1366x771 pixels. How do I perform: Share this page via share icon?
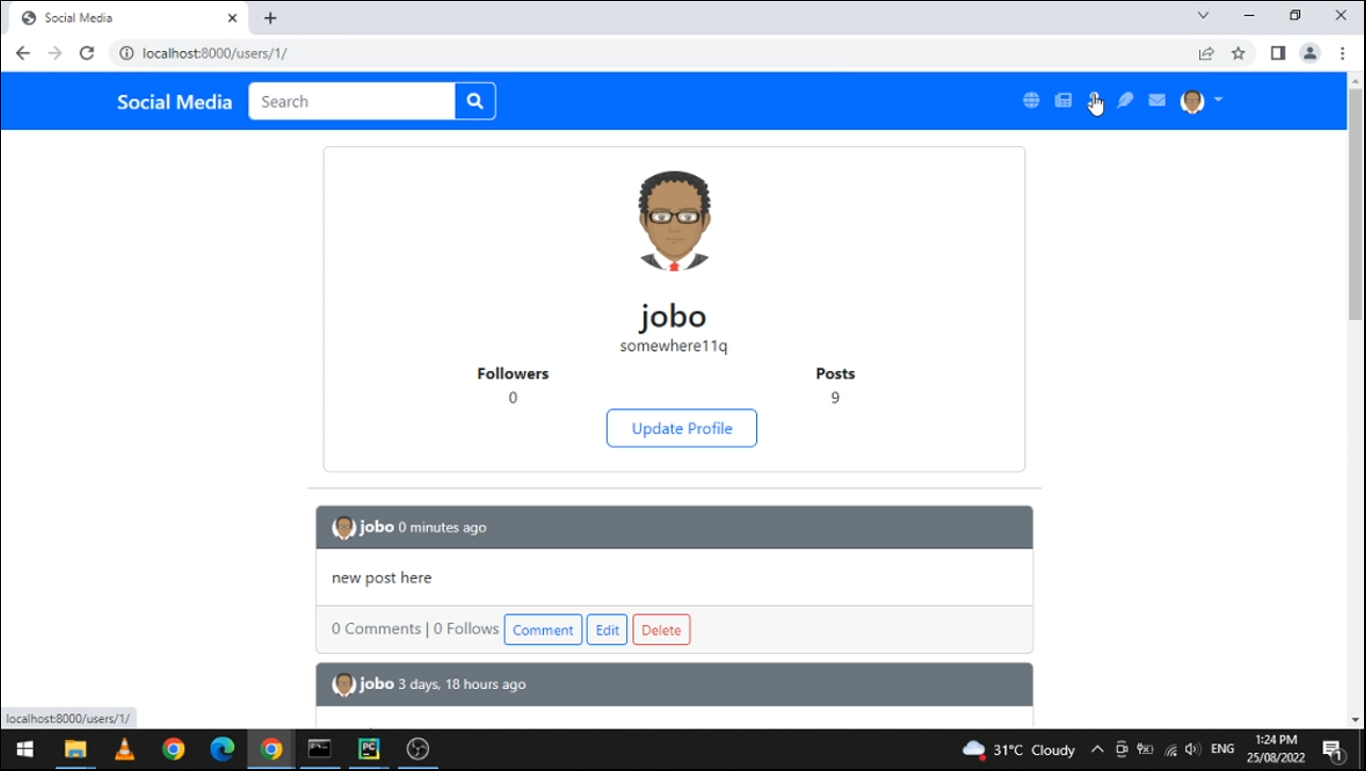tap(1206, 53)
